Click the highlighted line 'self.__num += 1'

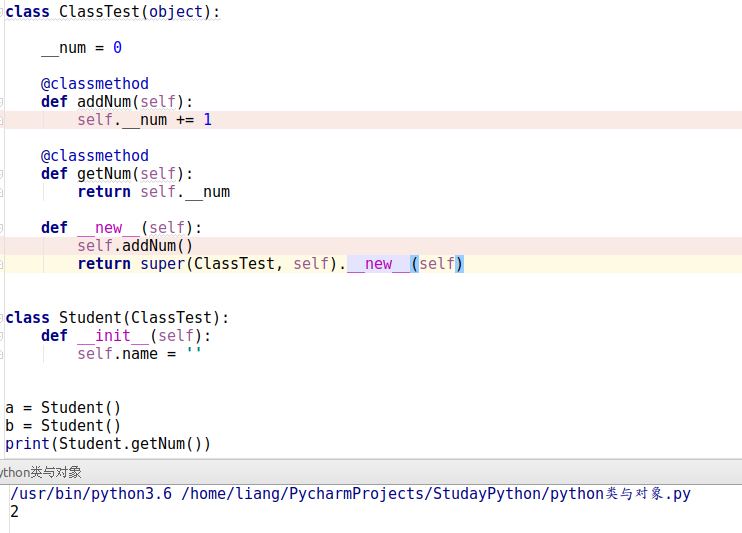click(x=144, y=120)
